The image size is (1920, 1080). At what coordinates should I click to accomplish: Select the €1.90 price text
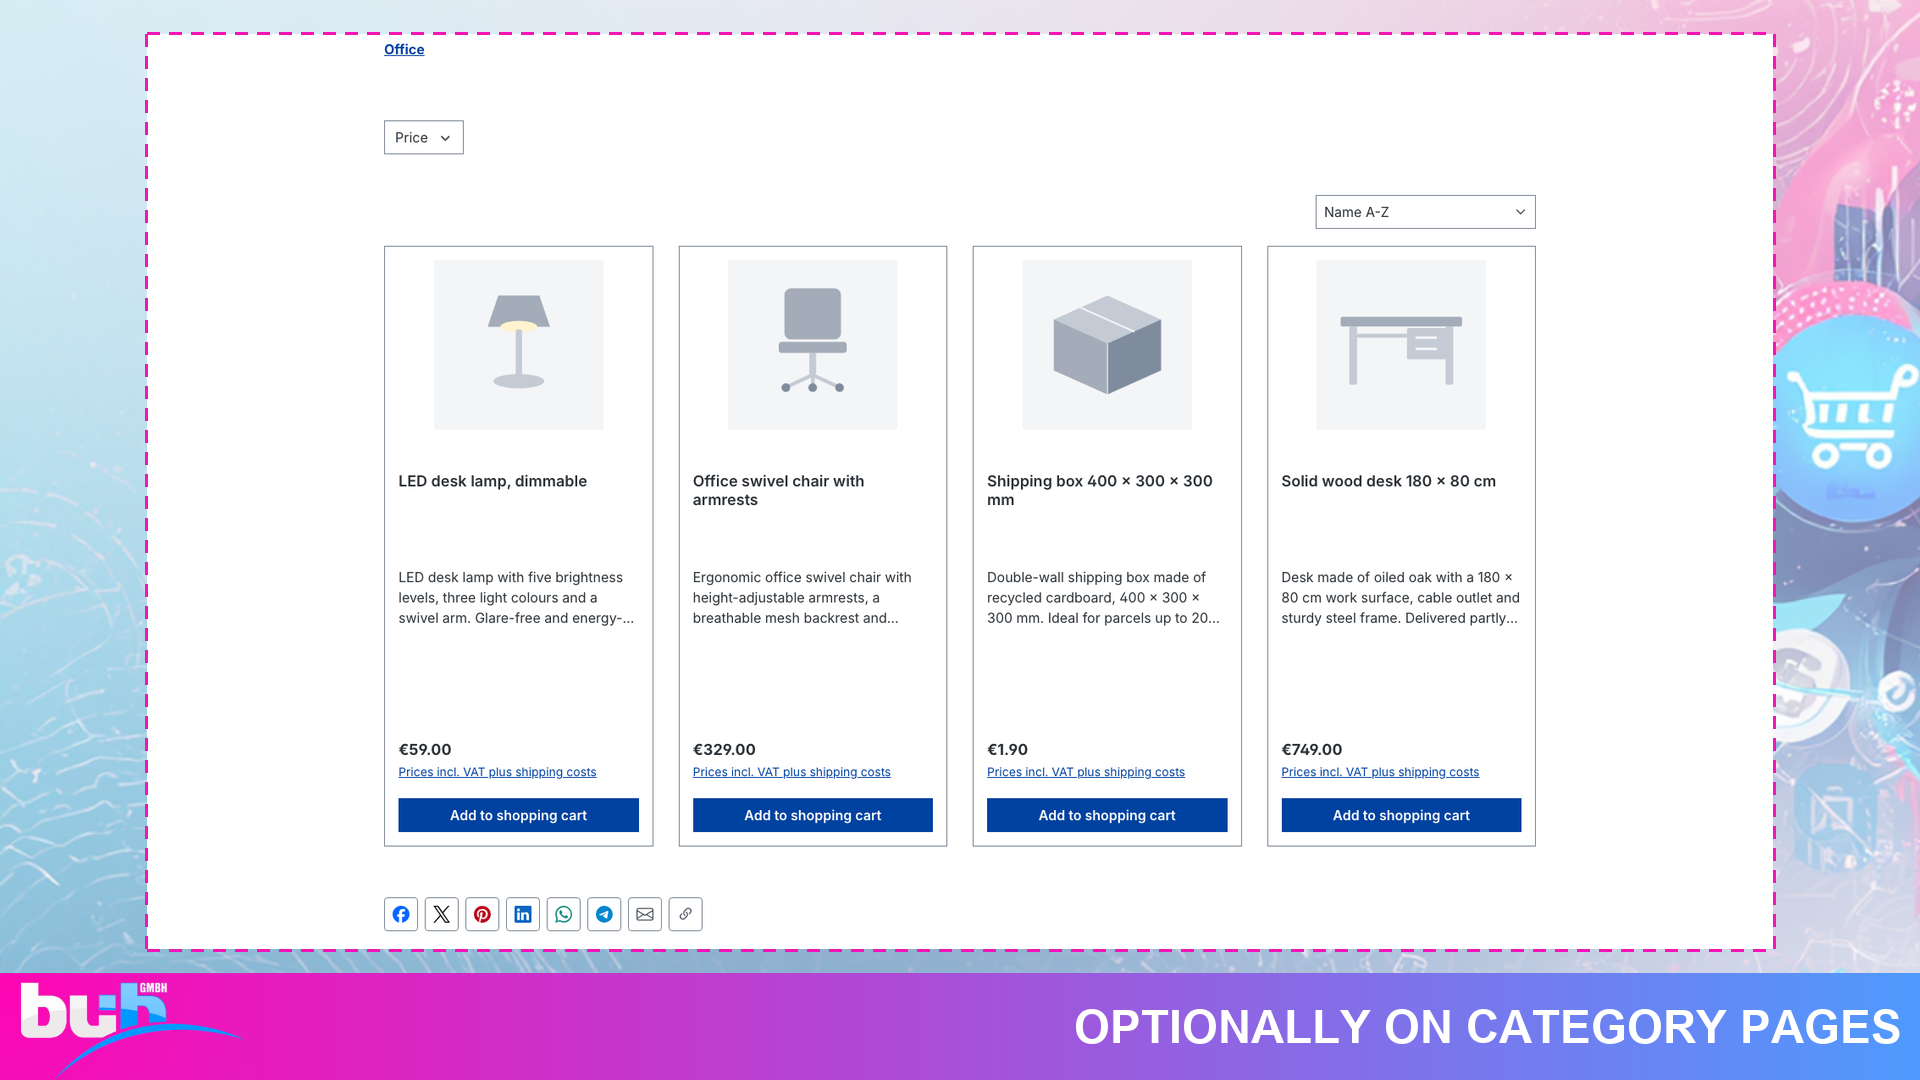click(x=1007, y=749)
